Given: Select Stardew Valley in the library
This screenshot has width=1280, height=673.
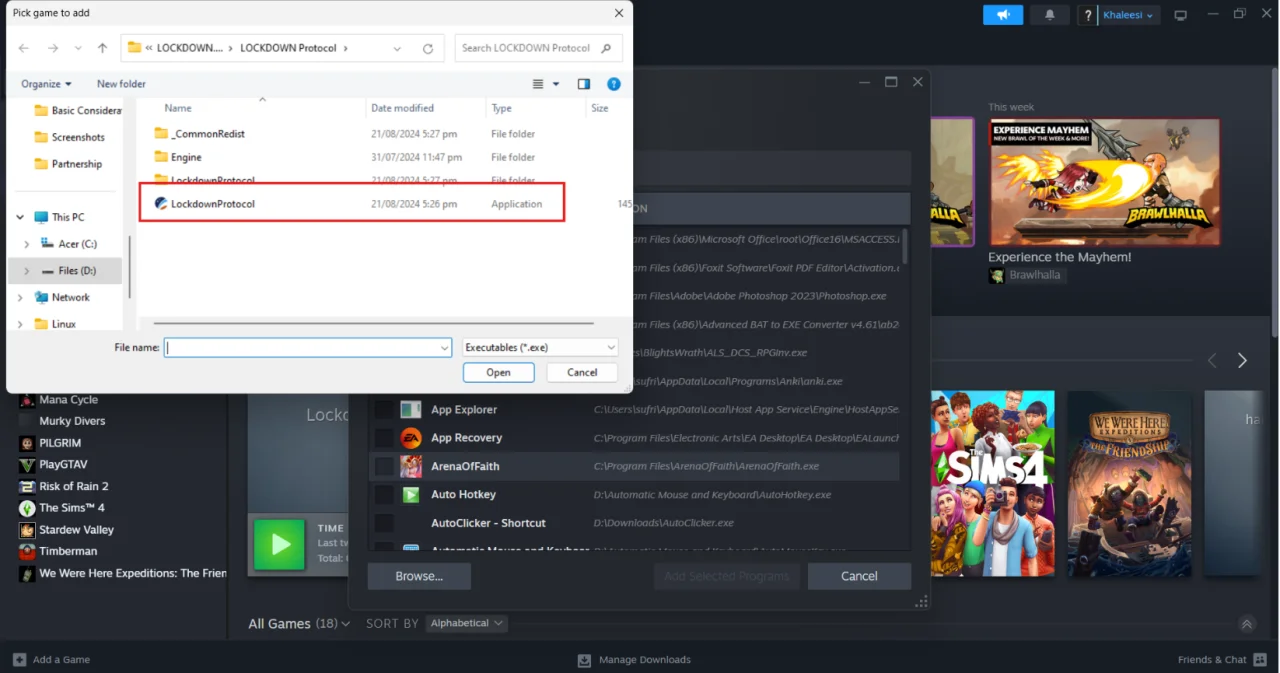Looking at the screenshot, I should (76, 530).
